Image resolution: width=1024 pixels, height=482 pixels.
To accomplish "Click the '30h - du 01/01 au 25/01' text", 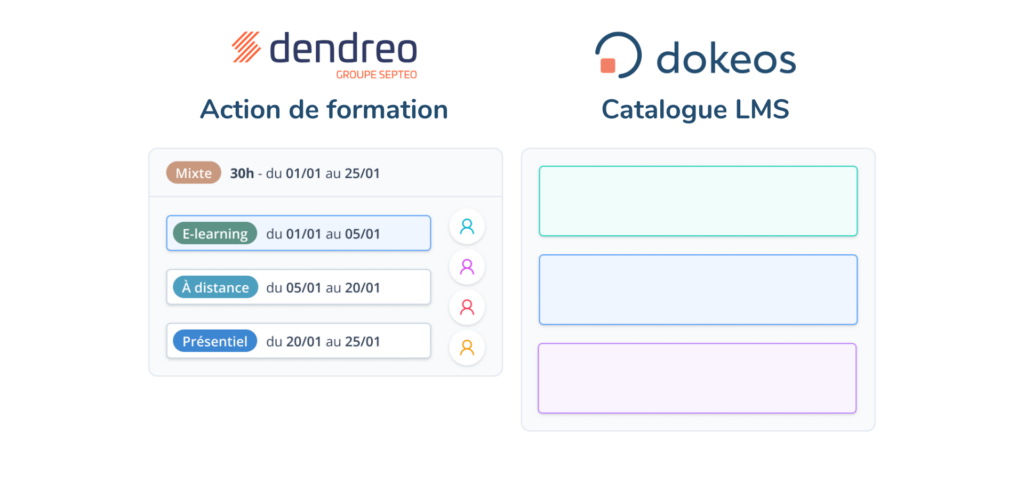I will coord(305,174).
